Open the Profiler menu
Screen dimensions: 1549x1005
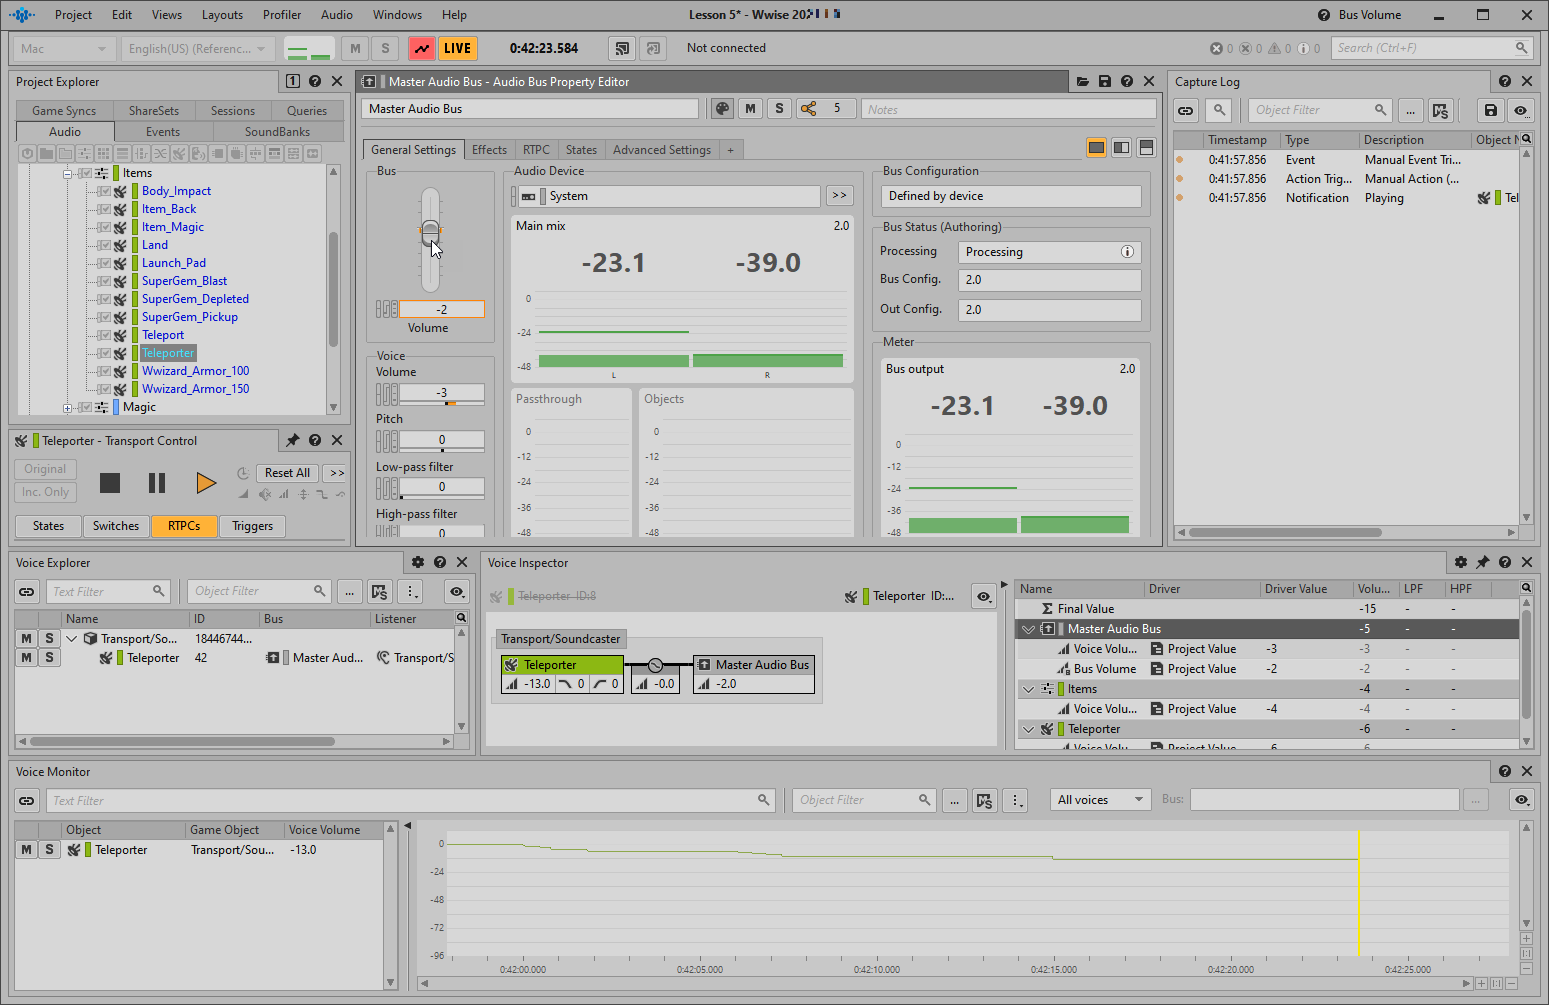(x=281, y=15)
